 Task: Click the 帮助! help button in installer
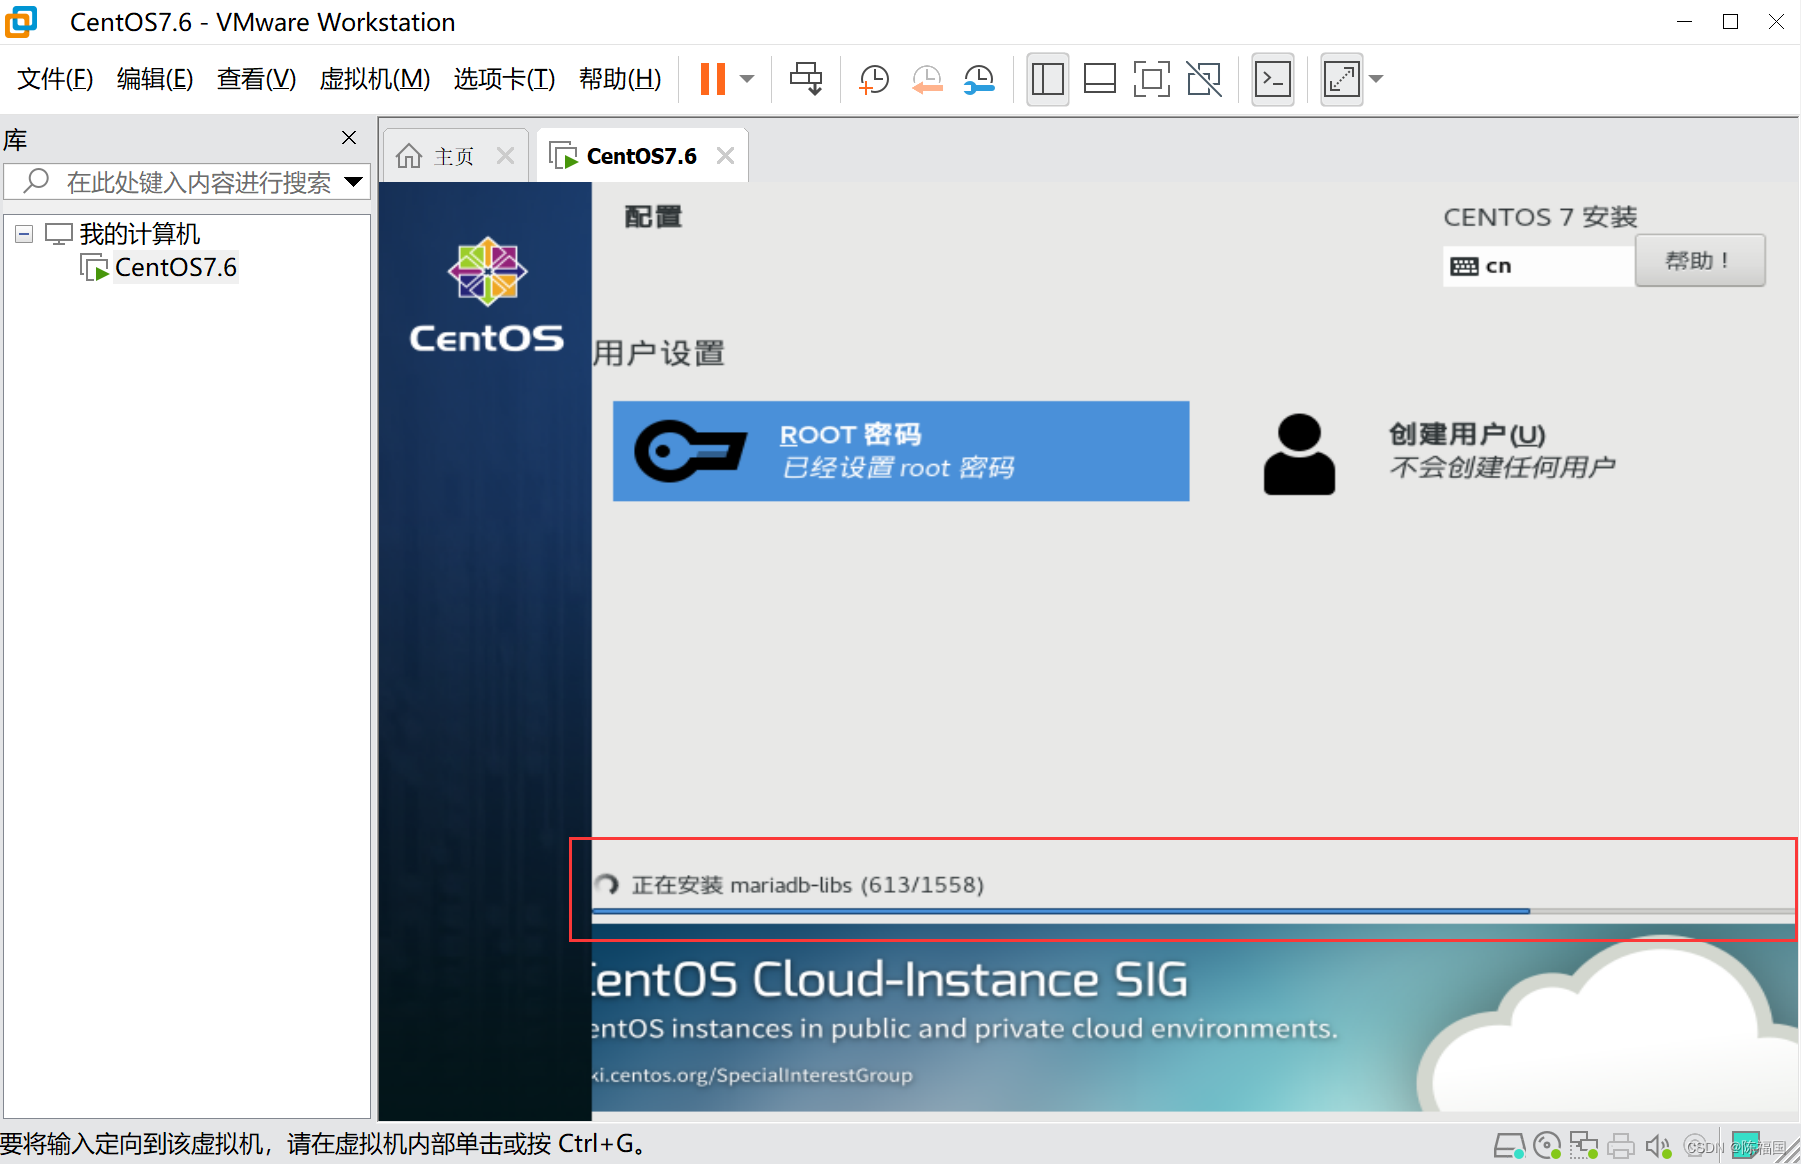click(x=1700, y=261)
